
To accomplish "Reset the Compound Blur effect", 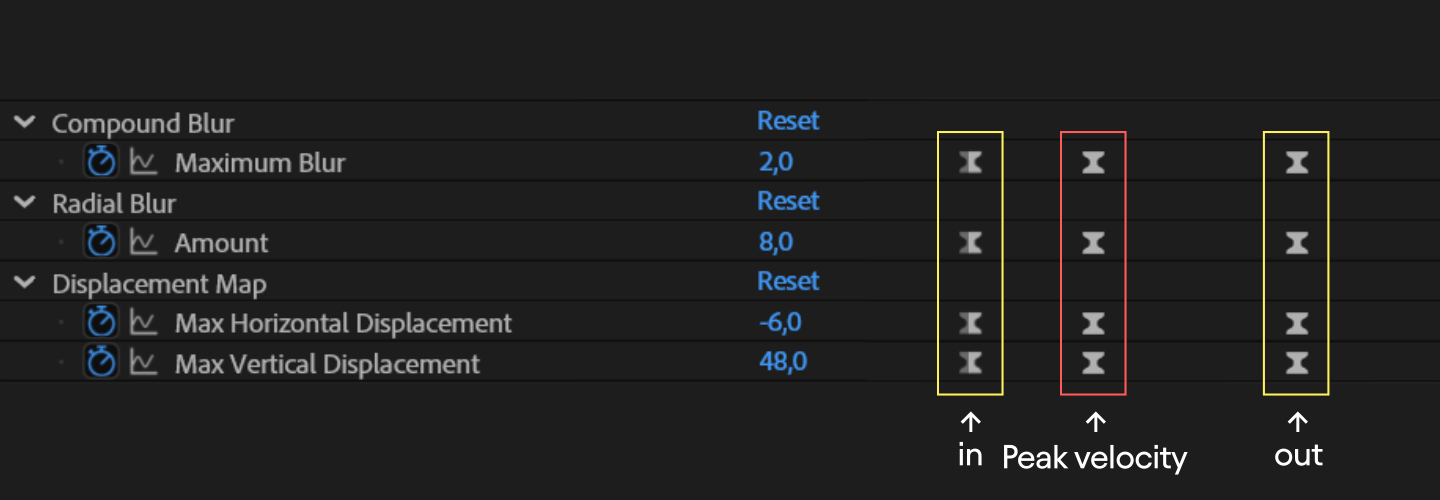I will [788, 121].
